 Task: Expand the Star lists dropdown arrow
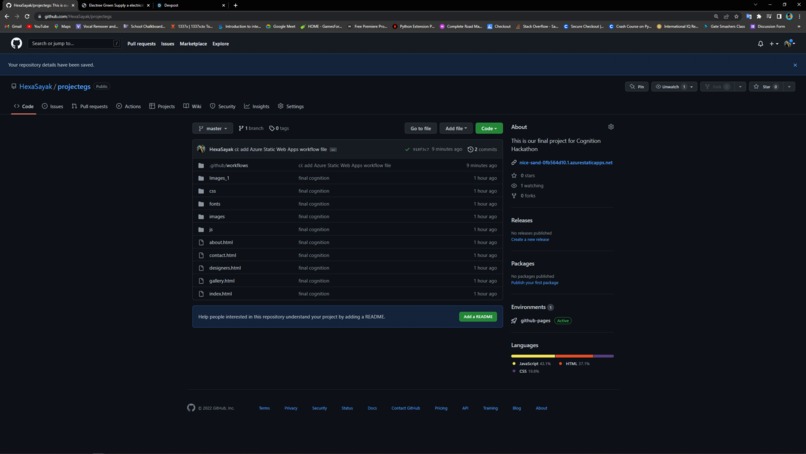click(789, 87)
